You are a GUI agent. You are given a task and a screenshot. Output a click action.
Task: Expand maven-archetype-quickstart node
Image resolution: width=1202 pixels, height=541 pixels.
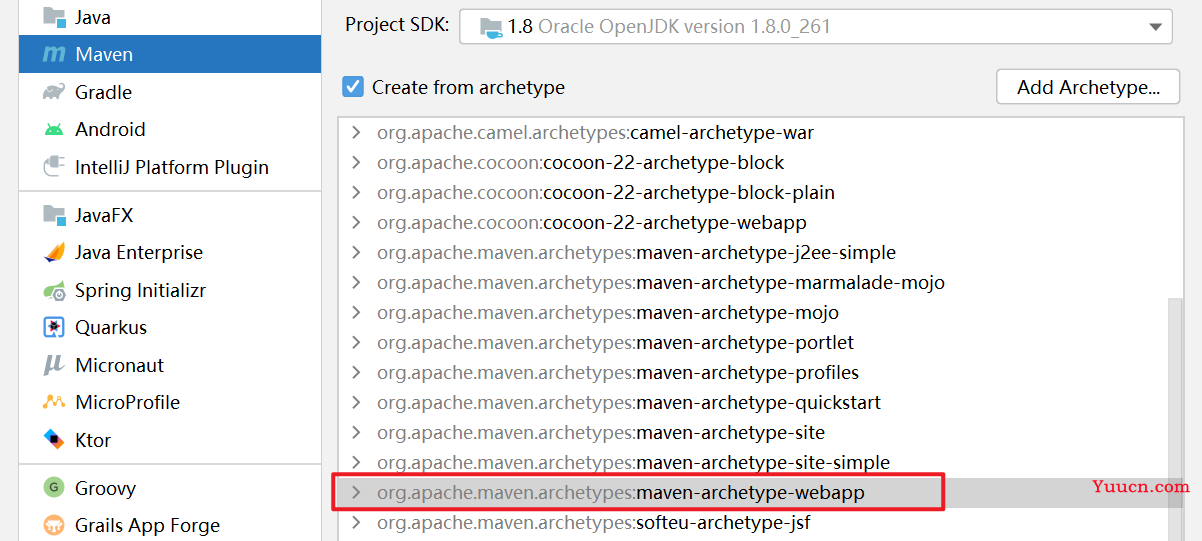355,402
